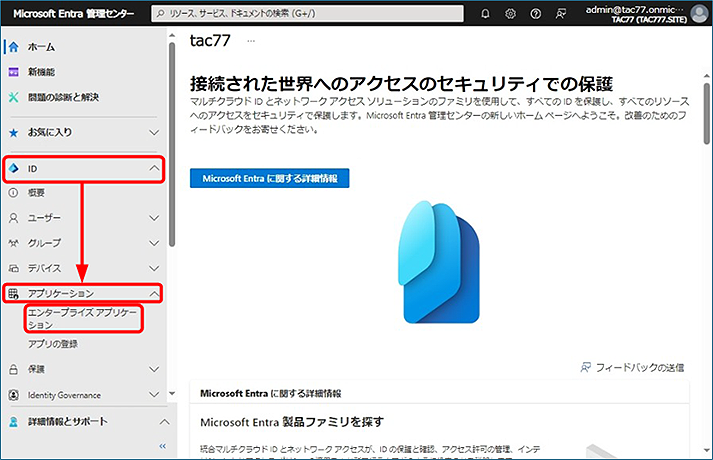
Task: Click the 保護 lock icon
Action: click(x=14, y=369)
